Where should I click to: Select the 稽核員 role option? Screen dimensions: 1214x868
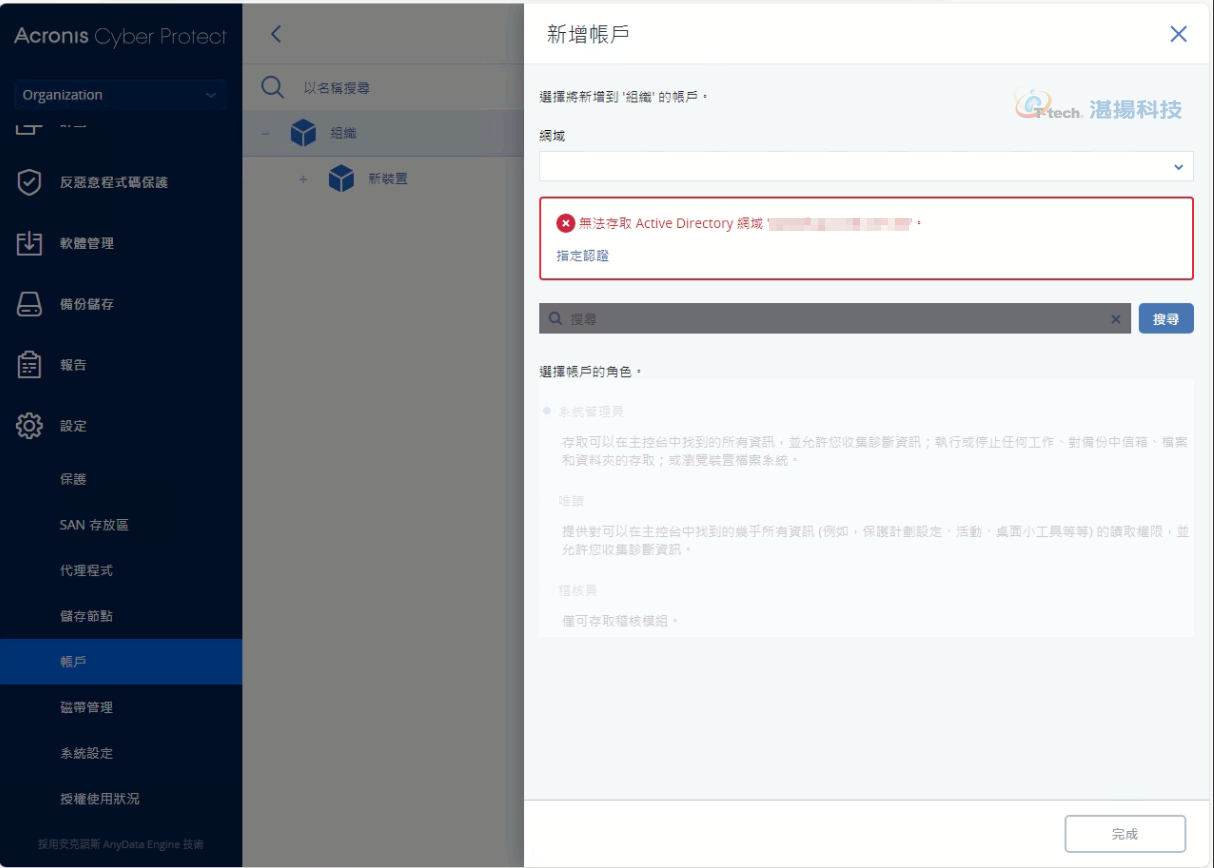pos(578,590)
